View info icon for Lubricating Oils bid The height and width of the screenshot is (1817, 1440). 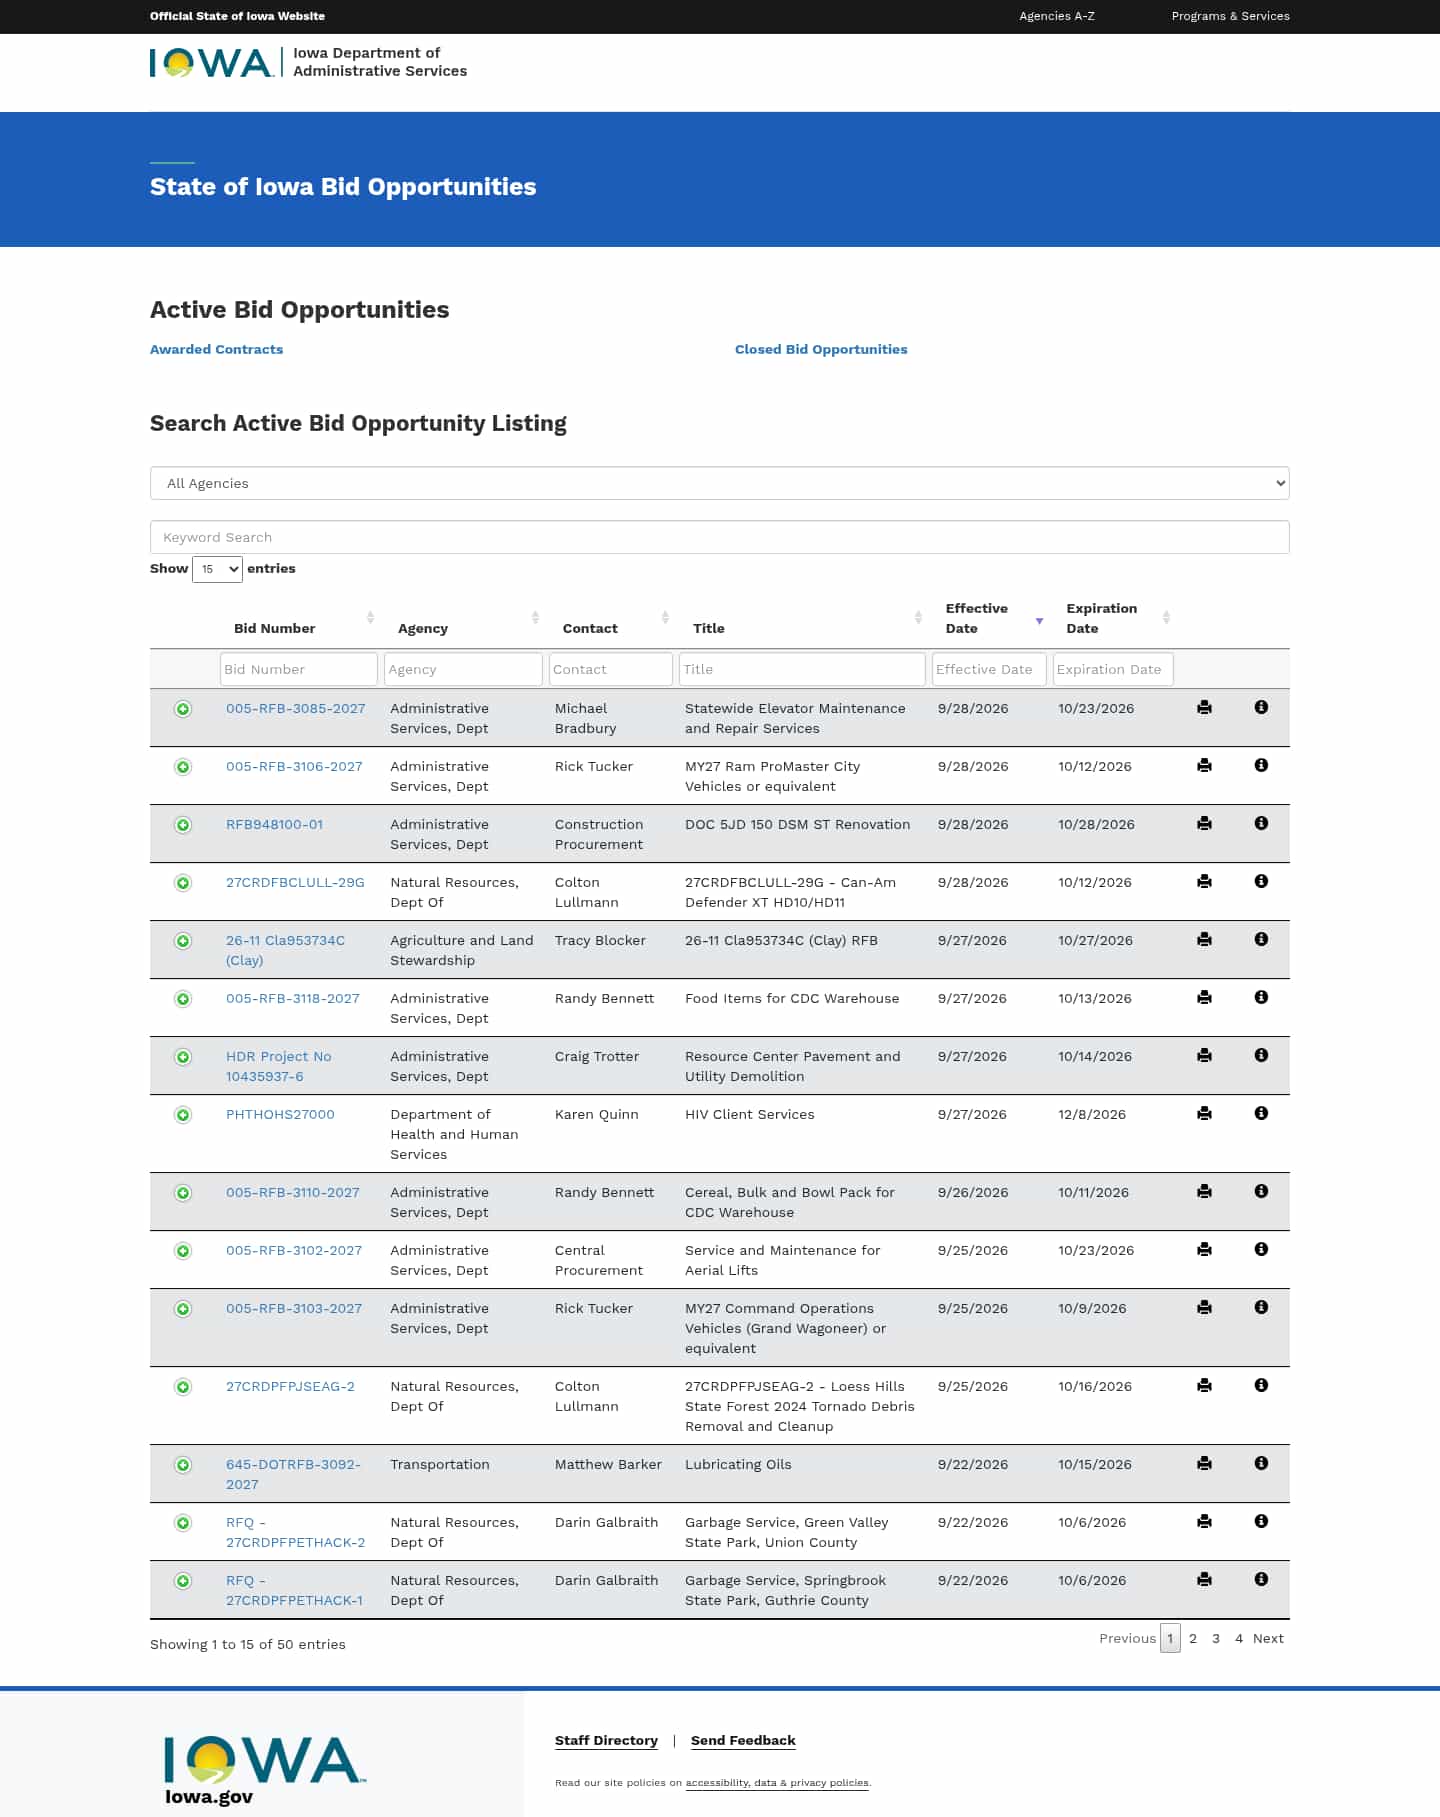pyautogui.click(x=1261, y=1463)
